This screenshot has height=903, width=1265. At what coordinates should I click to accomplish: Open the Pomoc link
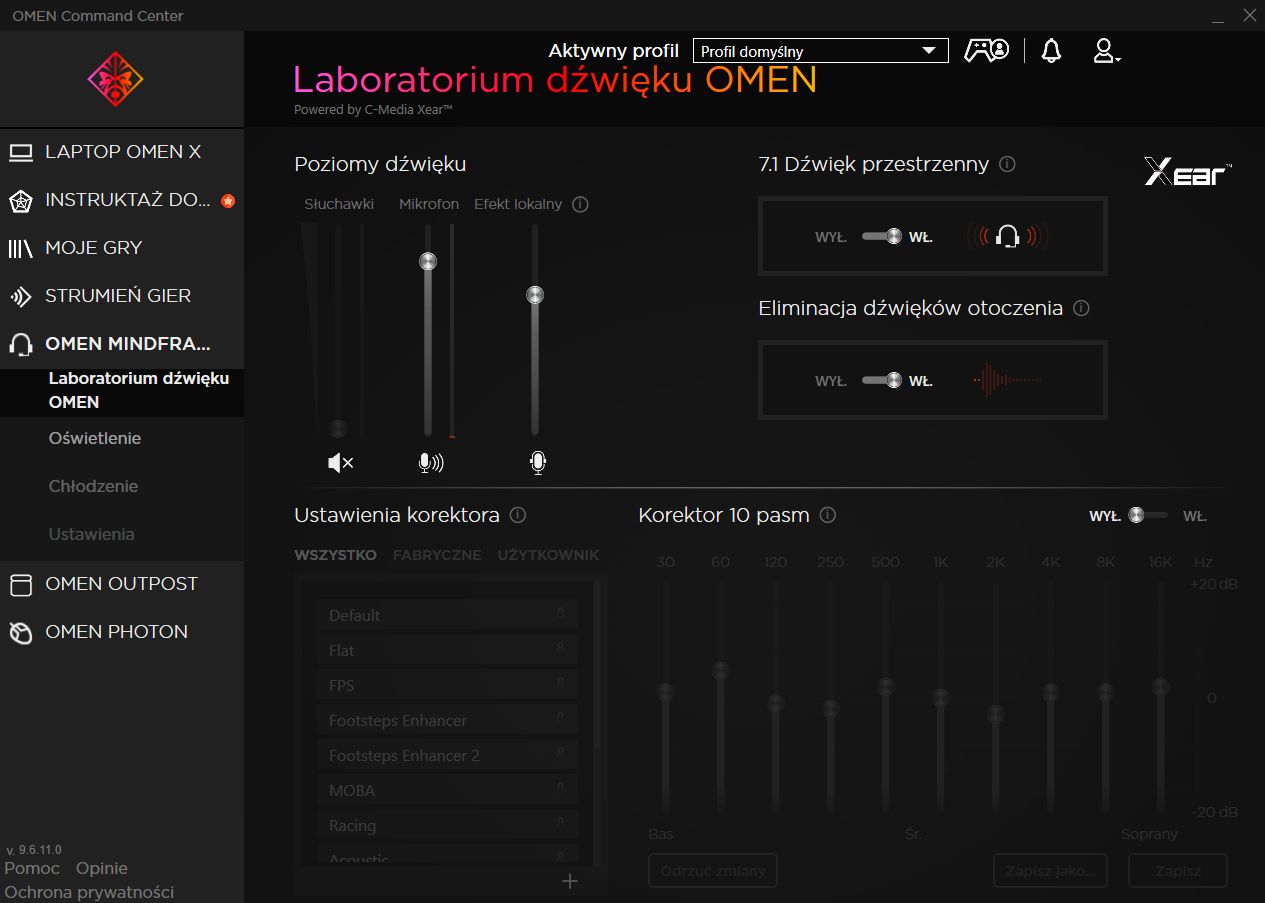point(32,868)
